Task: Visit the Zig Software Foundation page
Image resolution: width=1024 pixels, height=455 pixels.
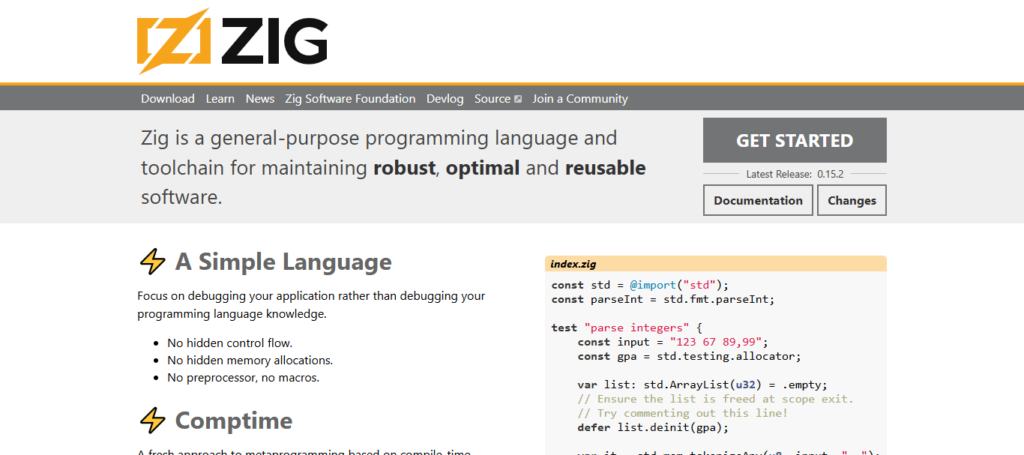Action: click(x=350, y=99)
